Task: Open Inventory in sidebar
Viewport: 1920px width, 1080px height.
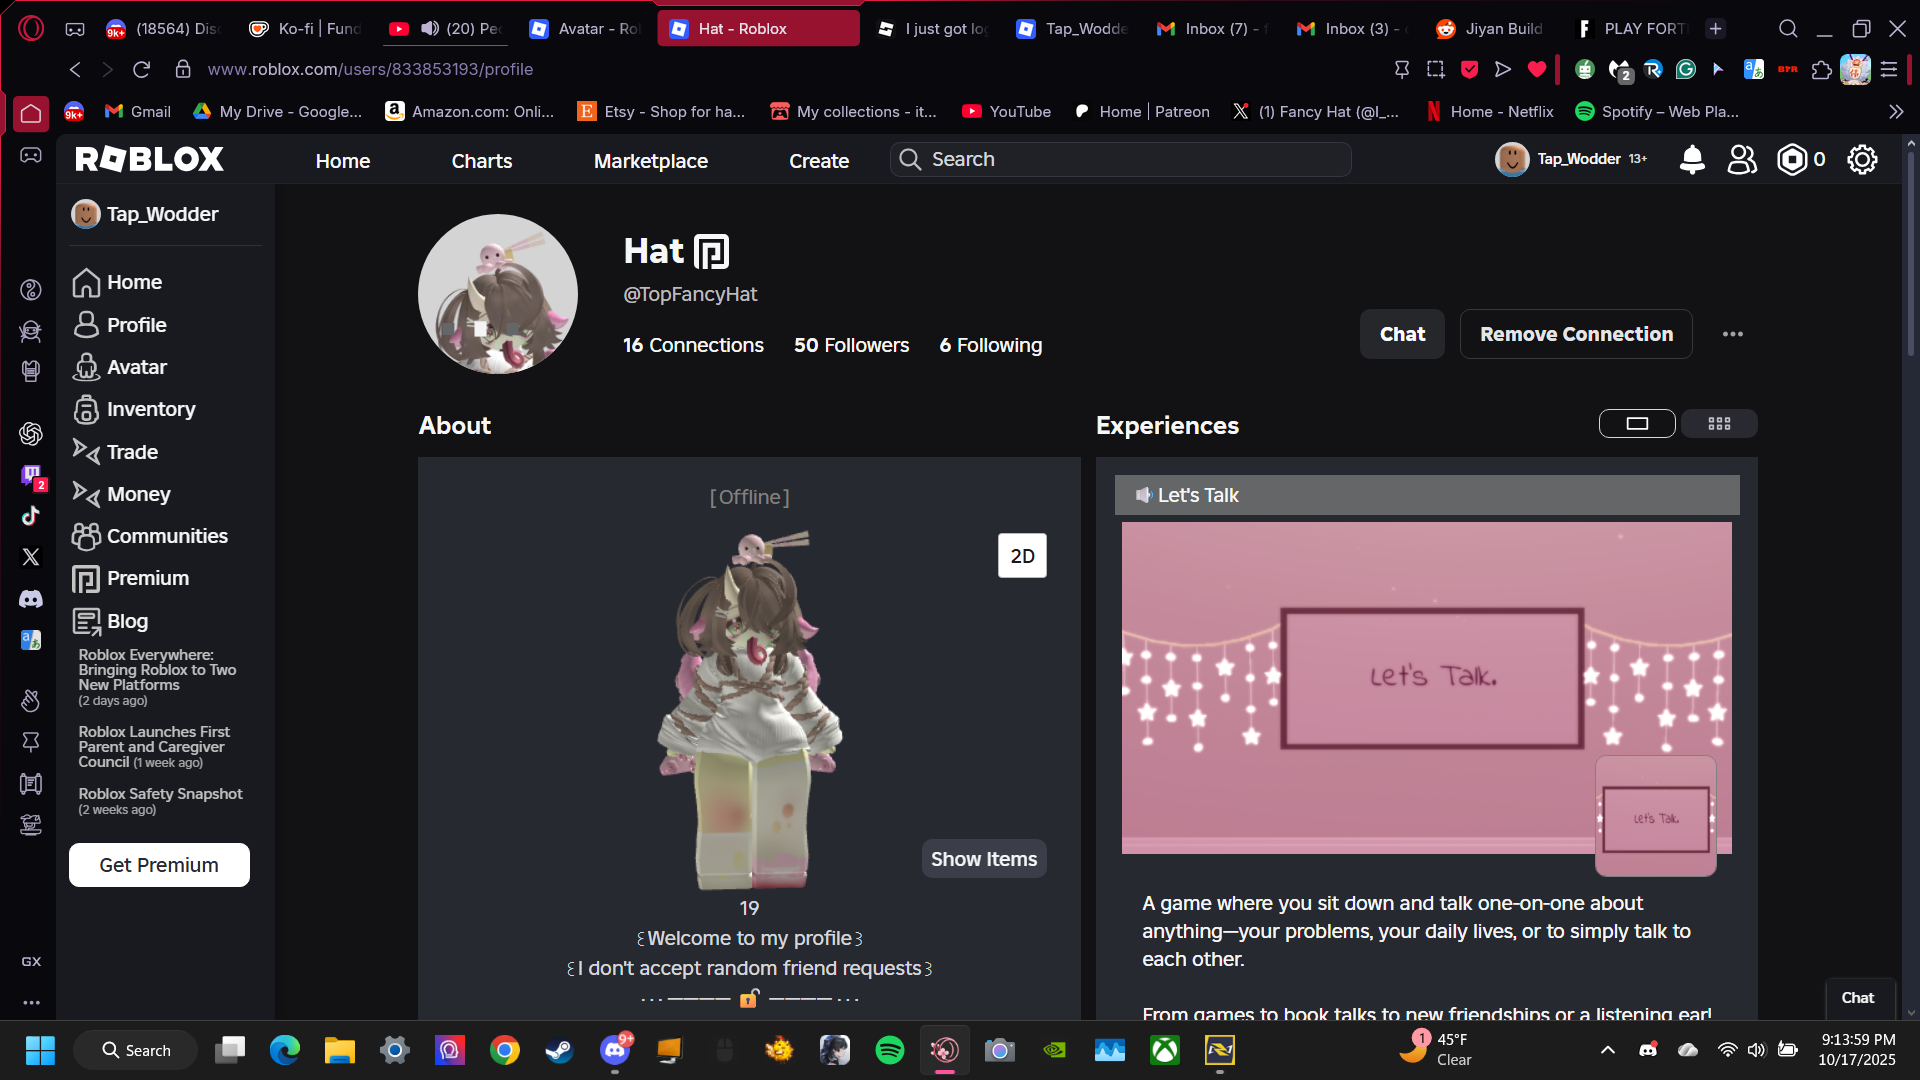Action: (150, 409)
